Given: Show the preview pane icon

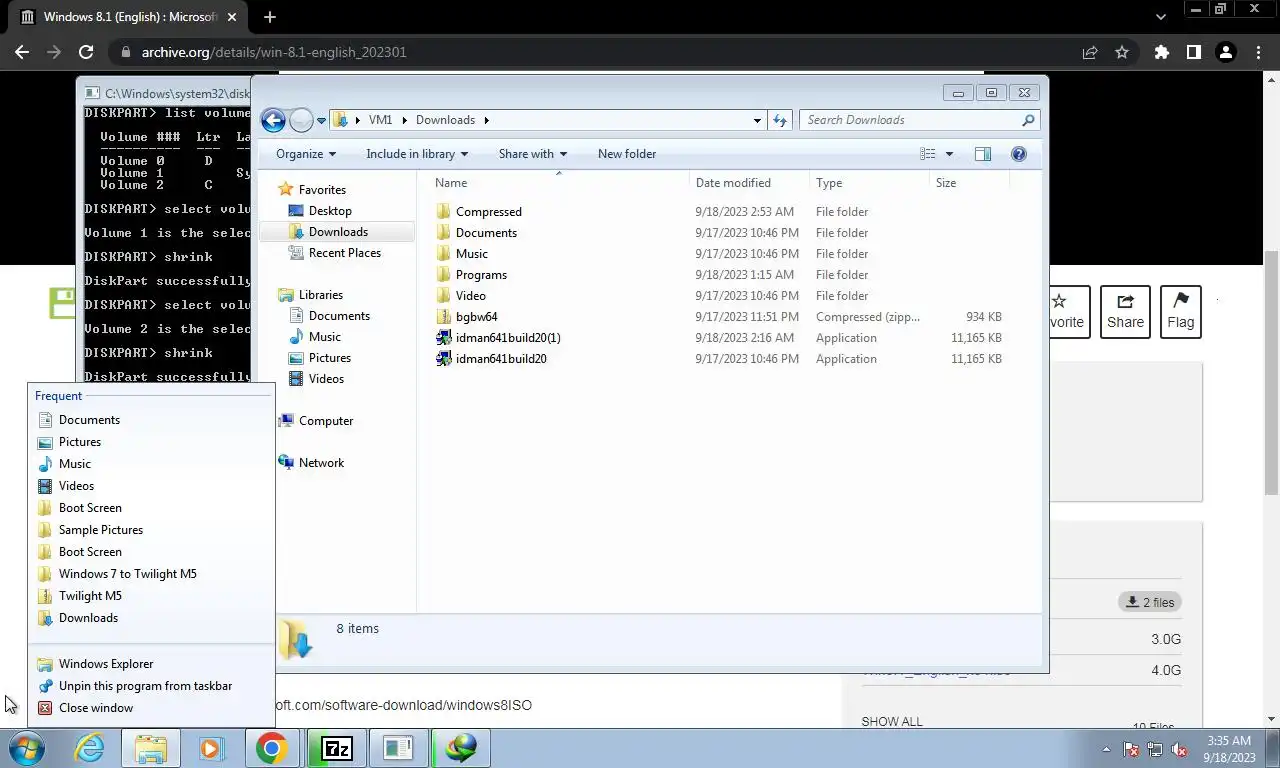Looking at the screenshot, I should tap(983, 154).
